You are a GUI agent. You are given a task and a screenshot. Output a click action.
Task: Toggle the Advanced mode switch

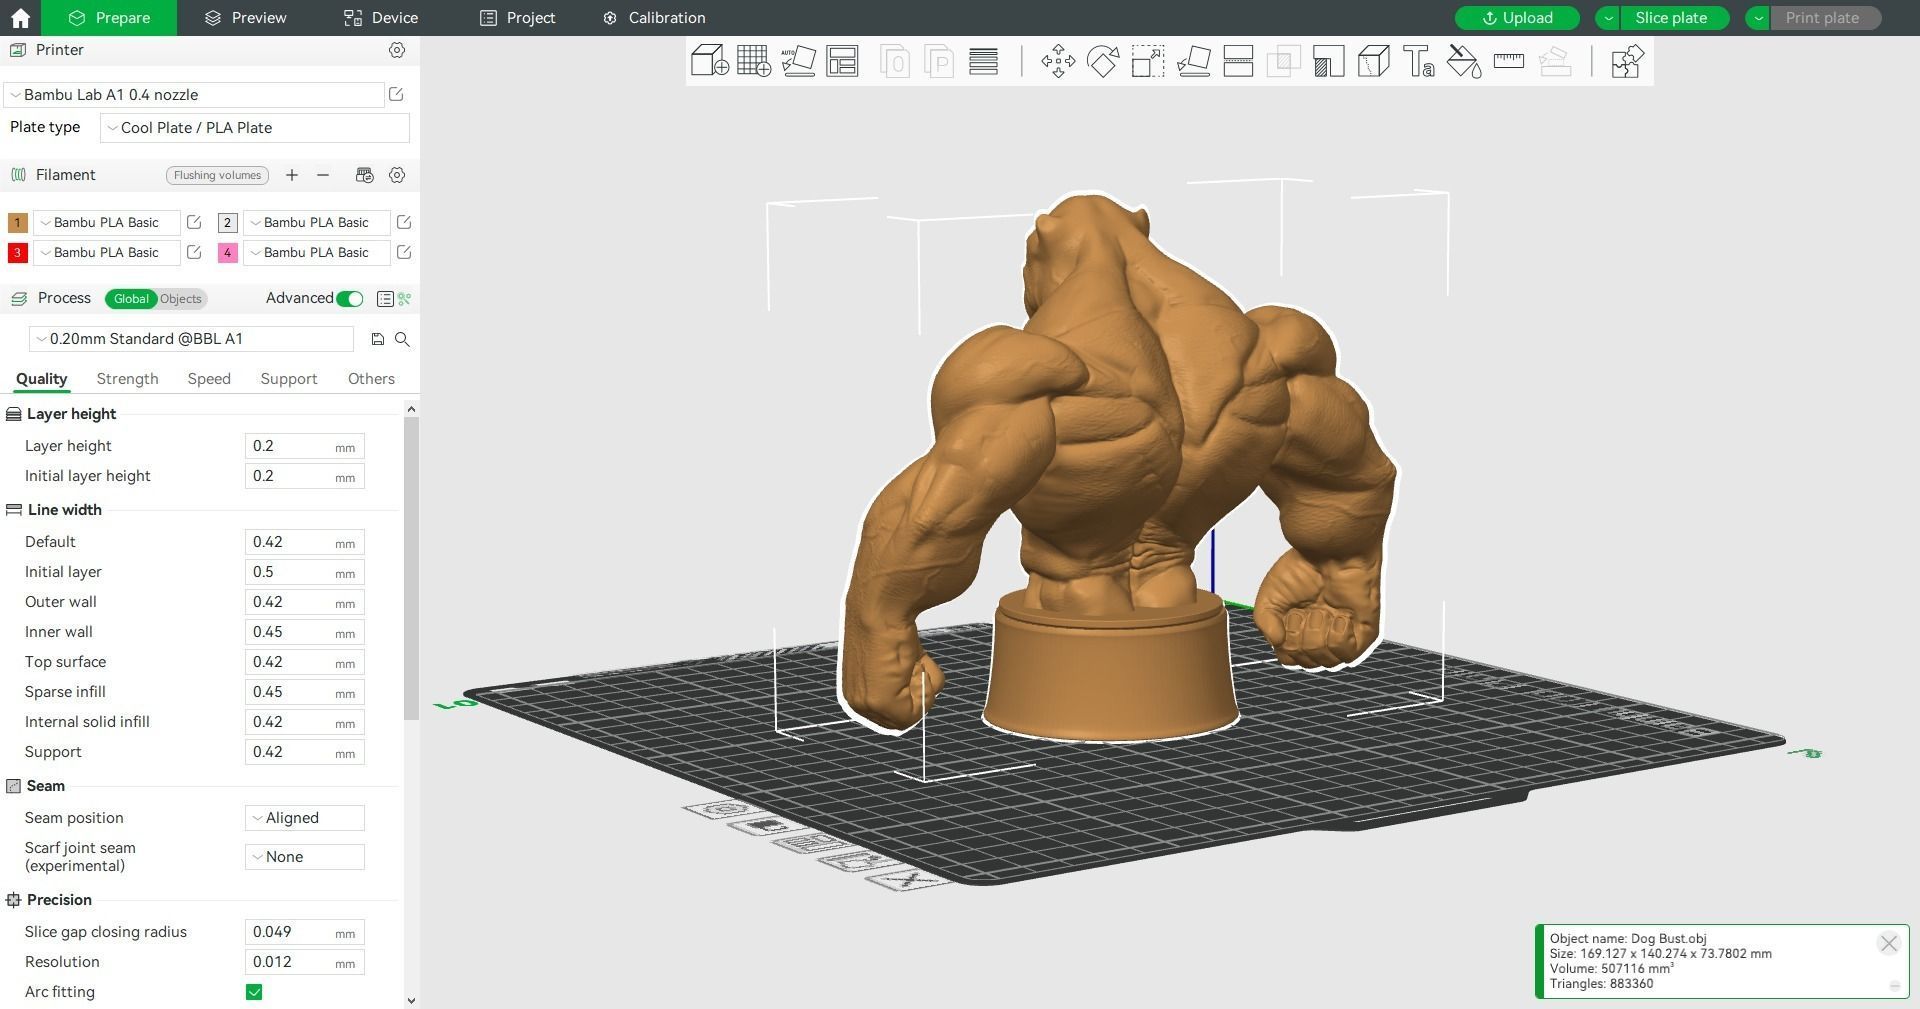[x=349, y=299]
